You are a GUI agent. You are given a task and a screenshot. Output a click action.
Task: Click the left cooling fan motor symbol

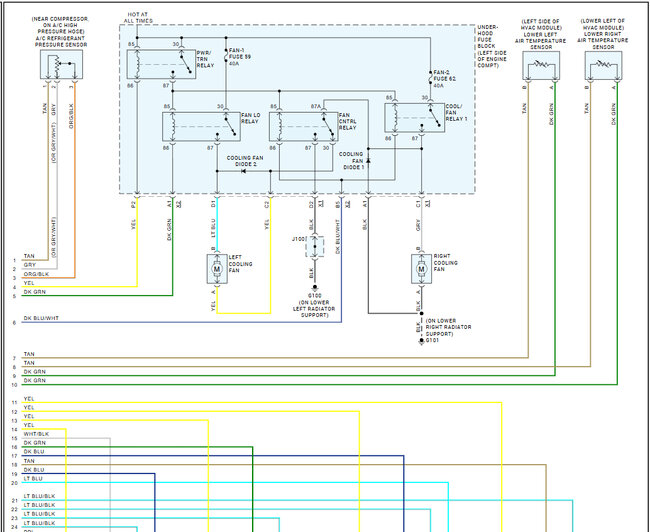[x=217, y=269]
